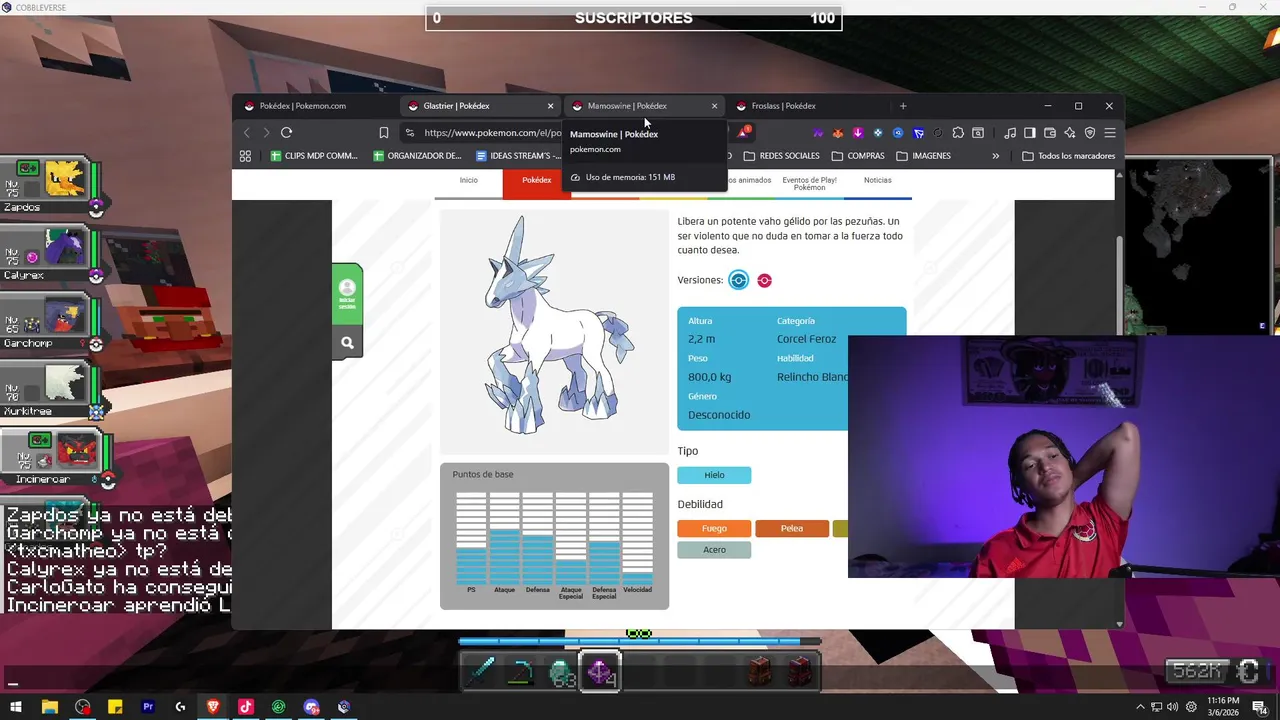Open the browser hamburger main menu
This screenshot has width=1280, height=720.
click(1110, 132)
